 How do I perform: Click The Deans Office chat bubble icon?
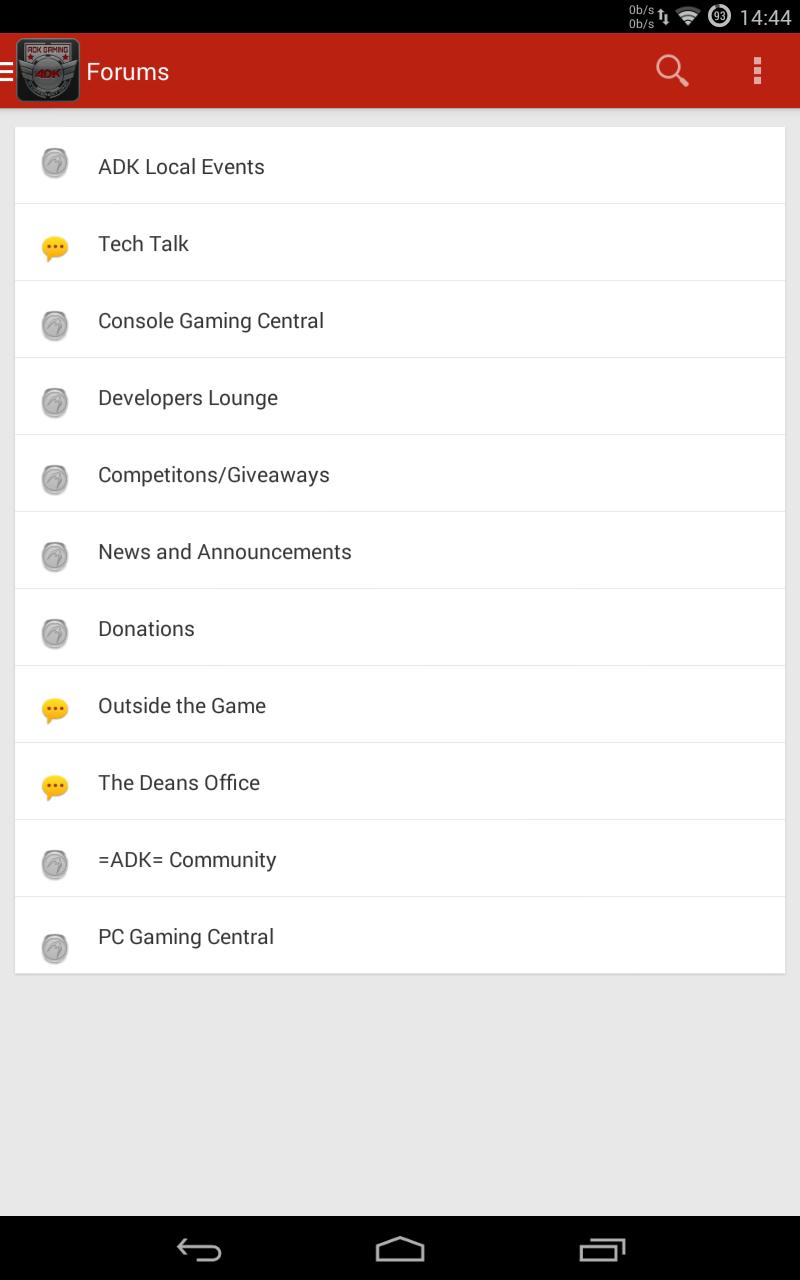[x=55, y=787]
